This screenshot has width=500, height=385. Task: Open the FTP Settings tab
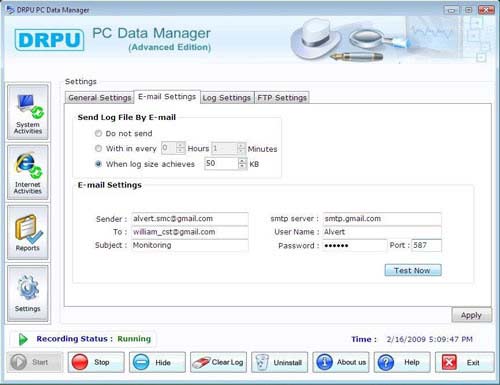click(282, 98)
